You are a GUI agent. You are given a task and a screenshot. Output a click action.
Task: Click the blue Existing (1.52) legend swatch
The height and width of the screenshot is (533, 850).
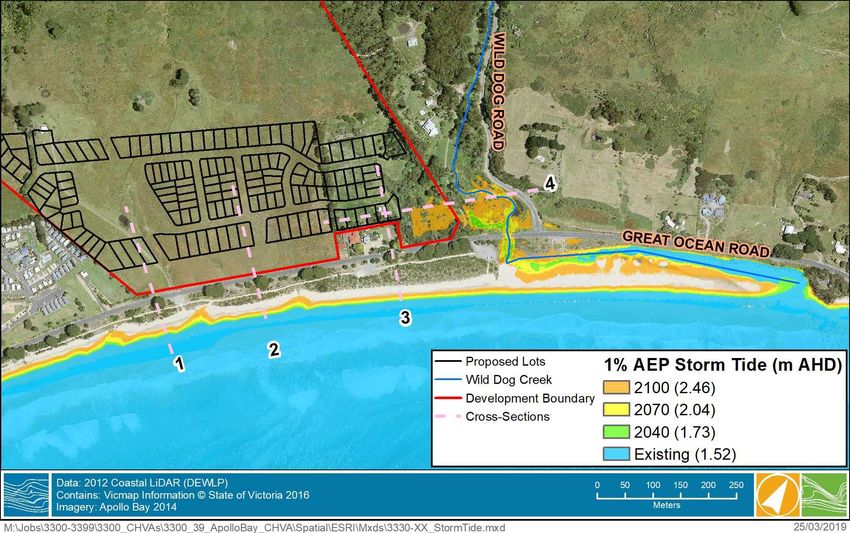coord(616,453)
